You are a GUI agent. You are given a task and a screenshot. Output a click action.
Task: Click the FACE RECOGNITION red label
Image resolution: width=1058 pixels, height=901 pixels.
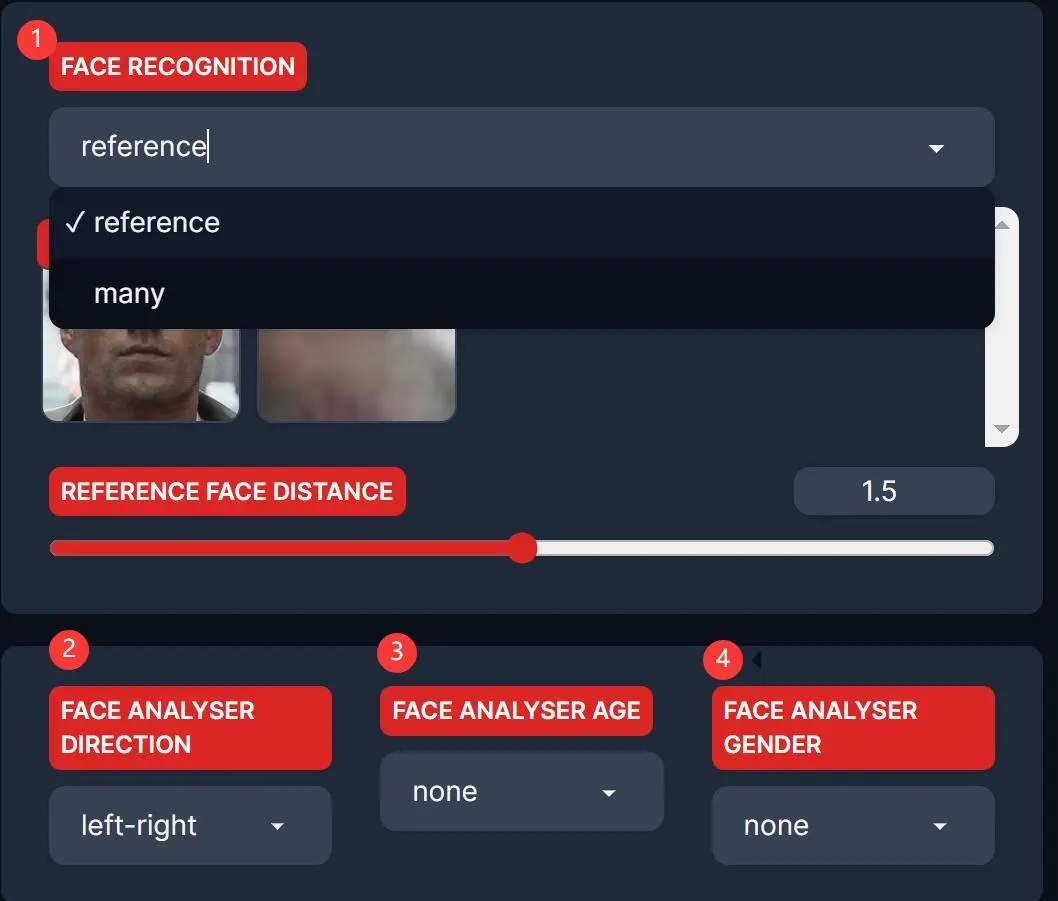coord(178,67)
